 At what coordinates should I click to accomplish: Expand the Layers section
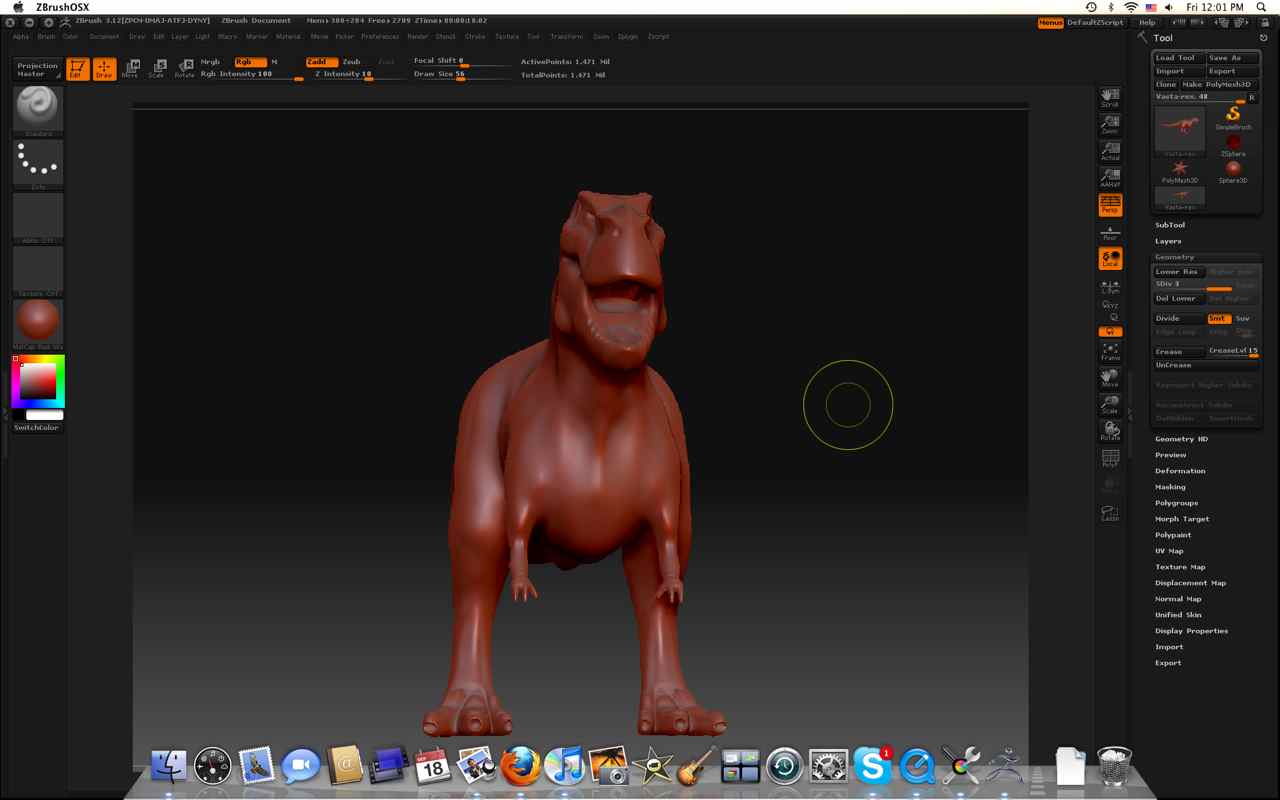pyautogui.click(x=1168, y=241)
